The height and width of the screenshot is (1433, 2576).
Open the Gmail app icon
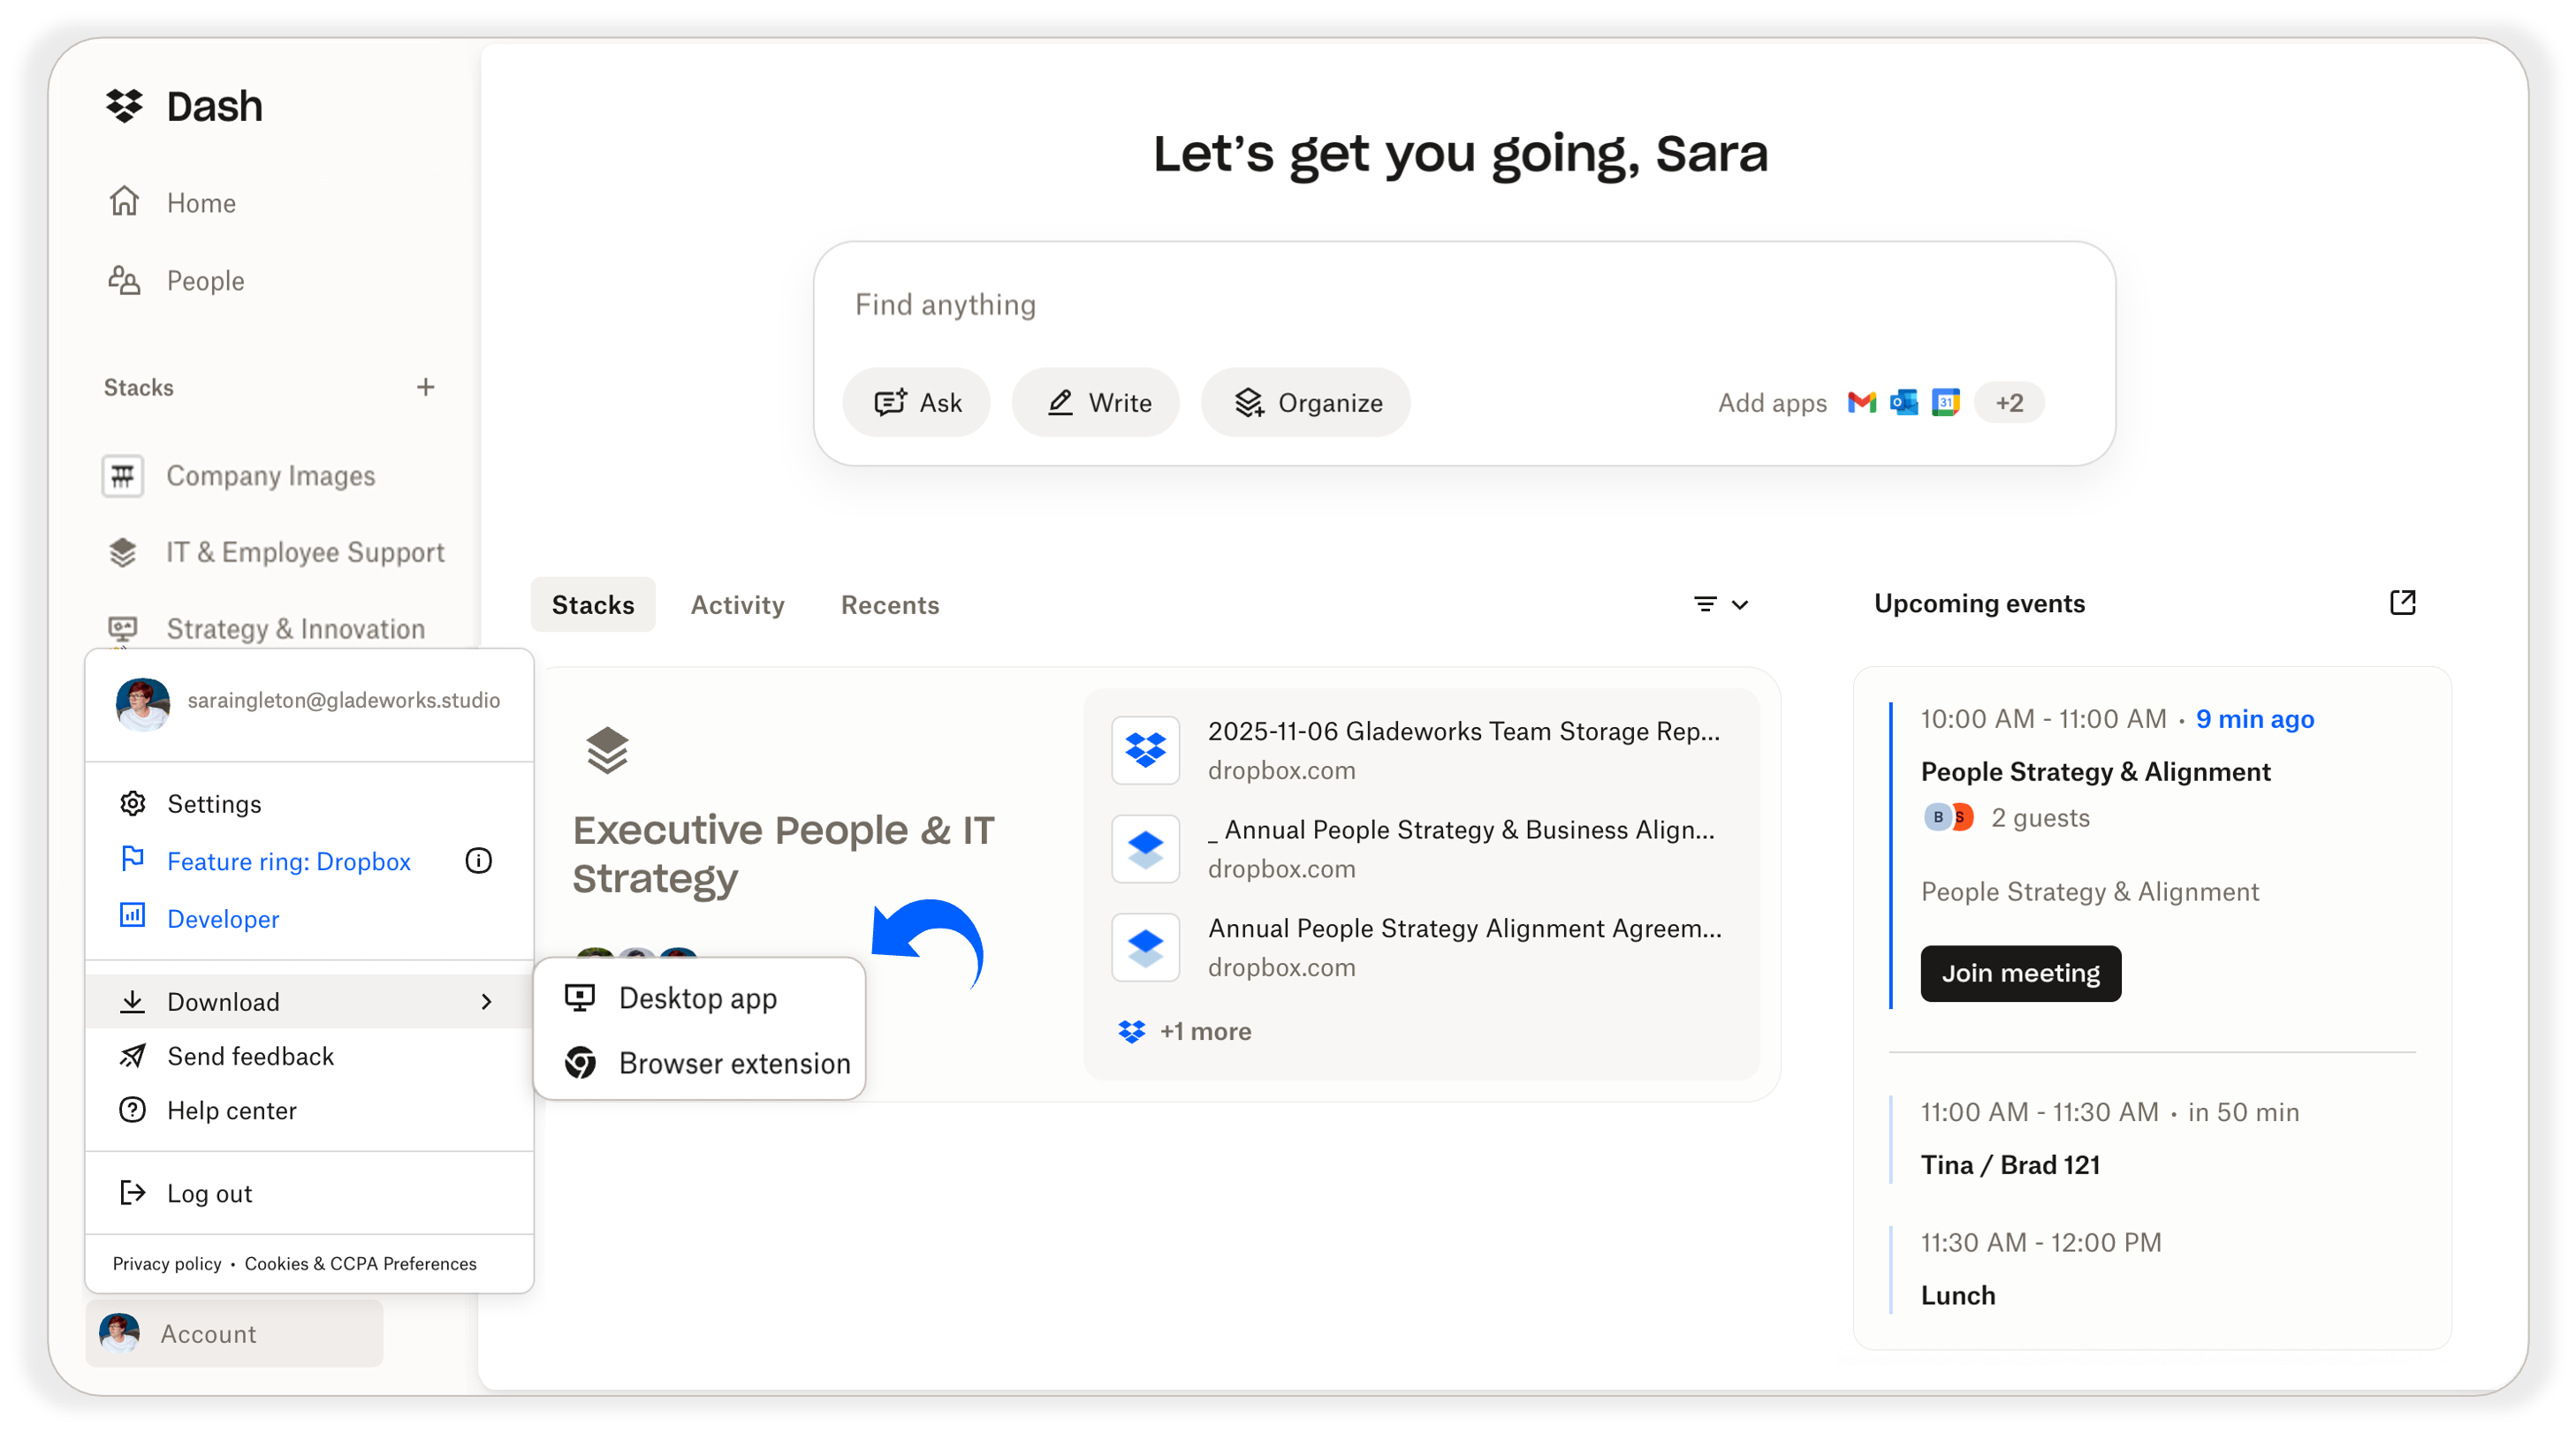tap(1861, 403)
